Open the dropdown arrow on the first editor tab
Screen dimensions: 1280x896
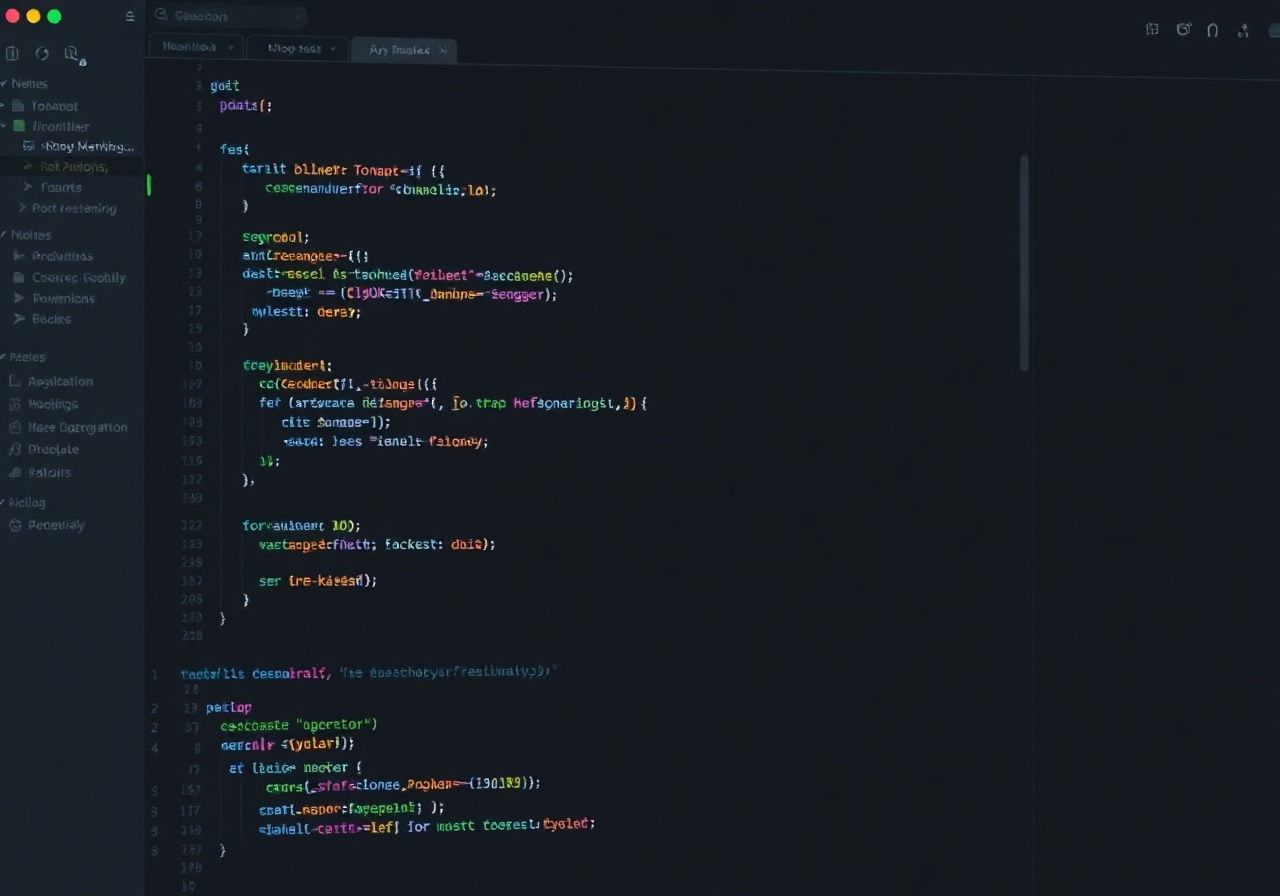pyautogui.click(x=231, y=47)
